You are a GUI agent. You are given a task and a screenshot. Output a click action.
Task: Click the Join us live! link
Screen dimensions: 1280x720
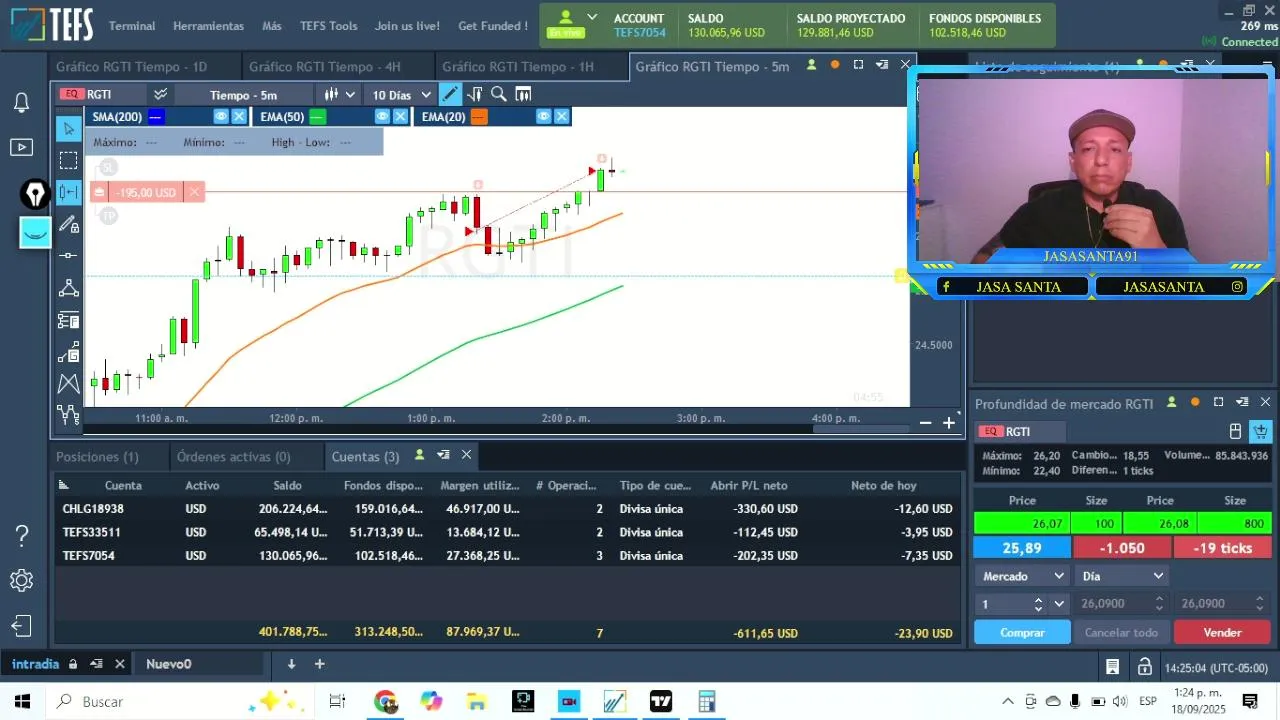[407, 26]
